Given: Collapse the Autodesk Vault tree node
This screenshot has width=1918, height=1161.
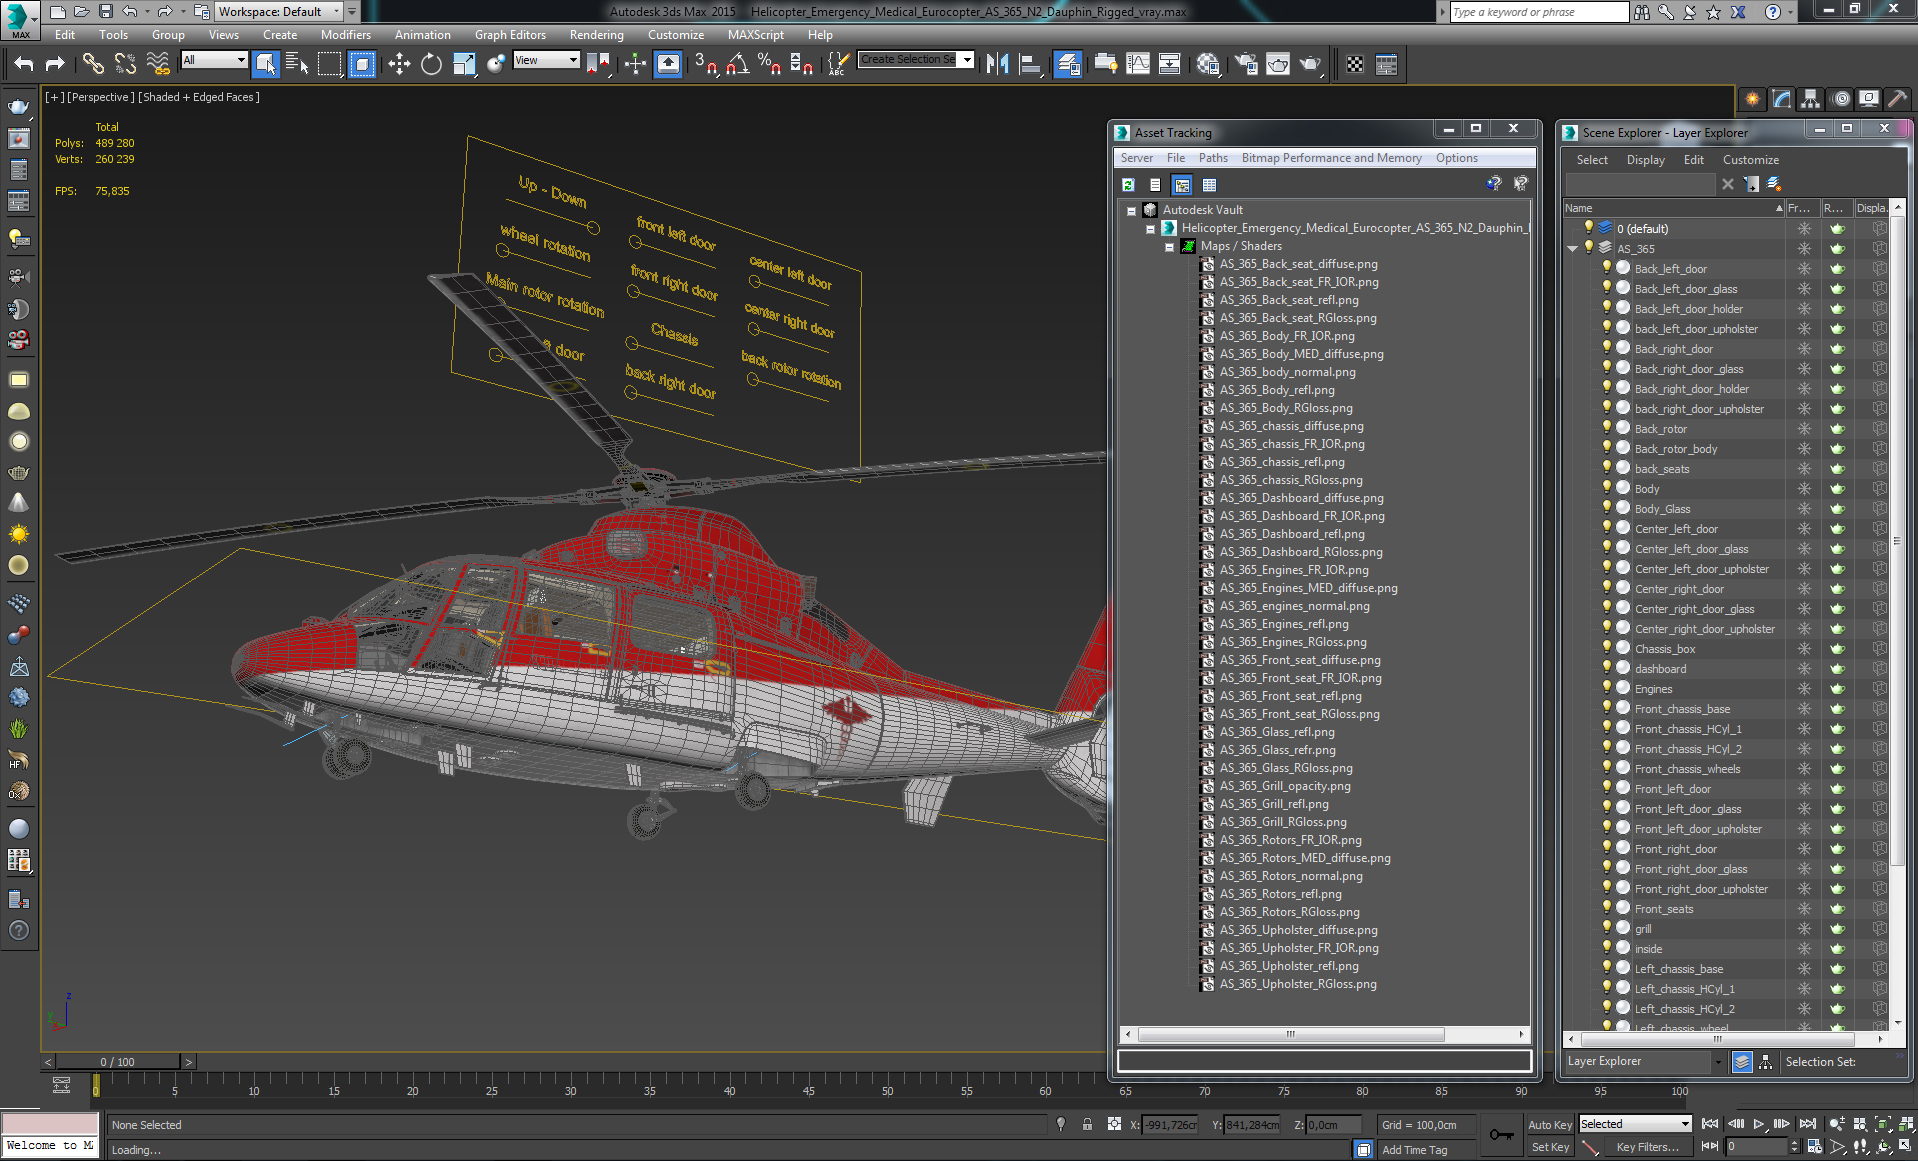Looking at the screenshot, I should 1131,211.
